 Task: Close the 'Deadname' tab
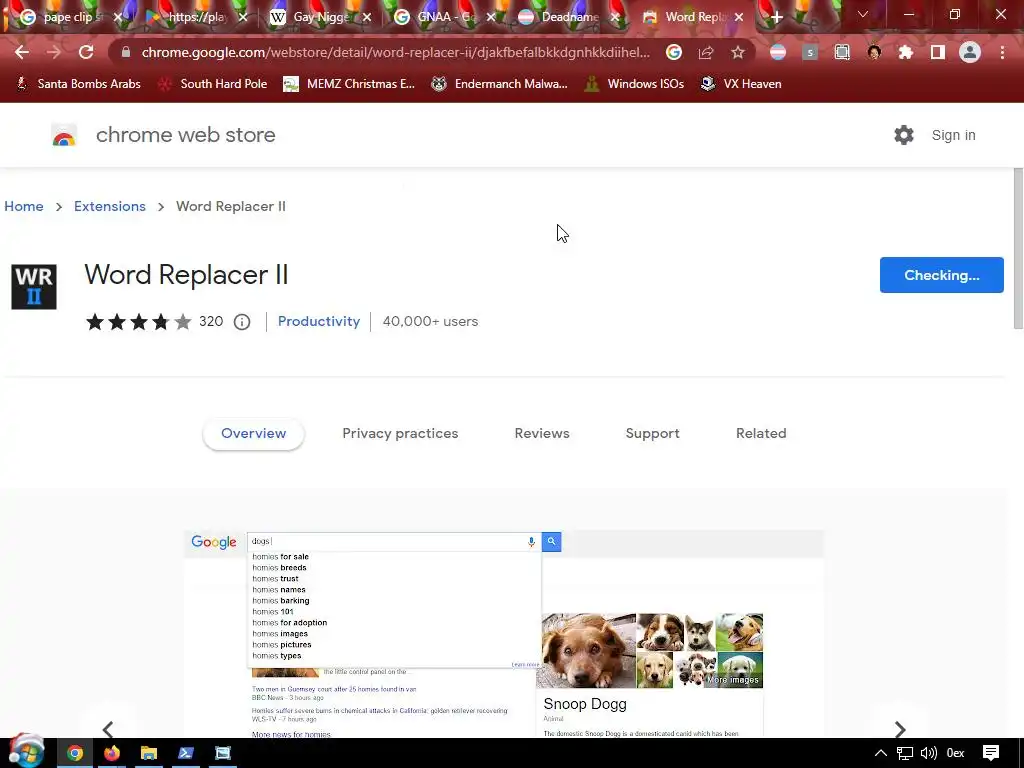pyautogui.click(x=615, y=17)
